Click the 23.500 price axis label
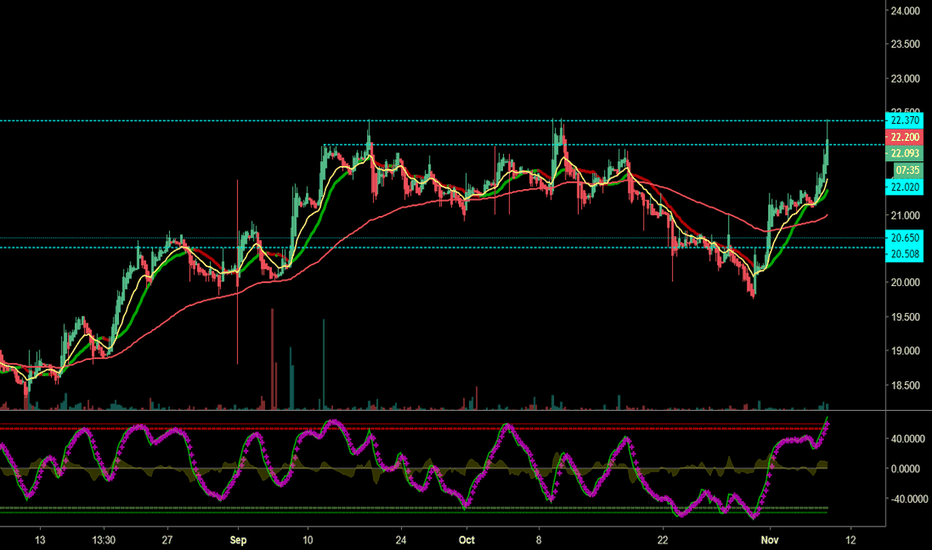The width and height of the screenshot is (932, 550). coord(905,45)
